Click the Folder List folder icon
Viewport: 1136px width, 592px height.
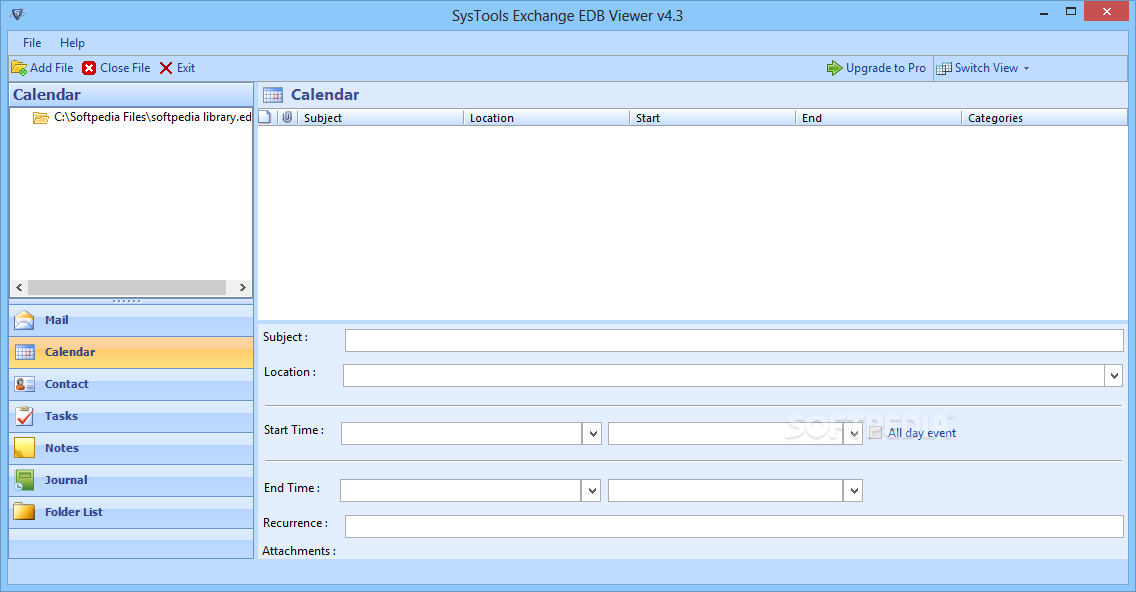coord(25,512)
